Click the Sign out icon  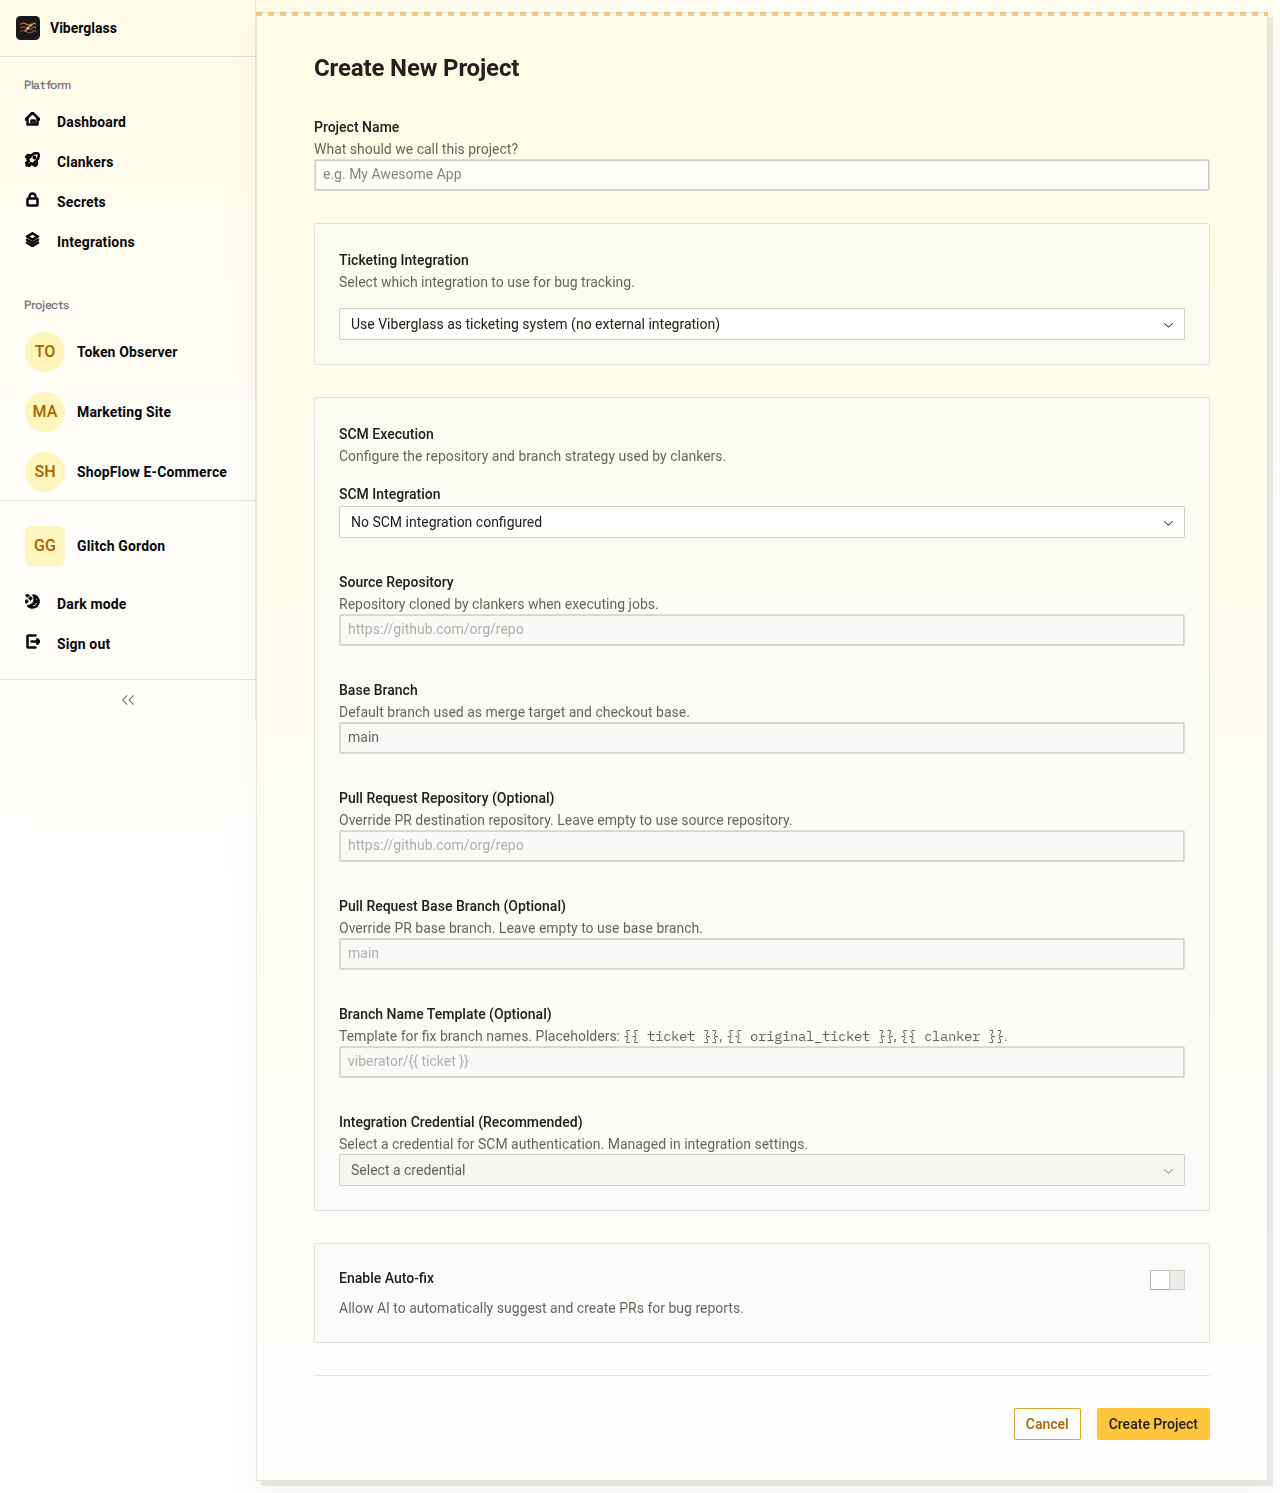33,642
